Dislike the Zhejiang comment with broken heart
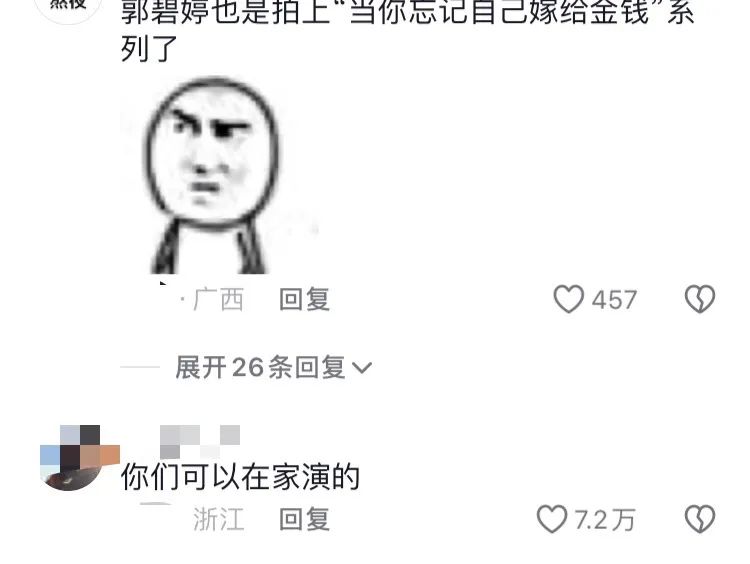The image size is (750, 564). (x=700, y=519)
